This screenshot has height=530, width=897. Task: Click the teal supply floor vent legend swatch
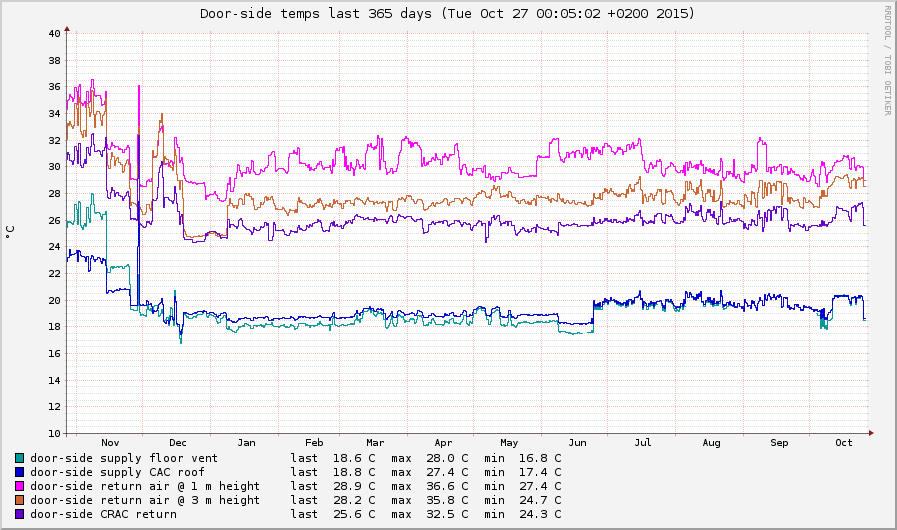pos(19,458)
